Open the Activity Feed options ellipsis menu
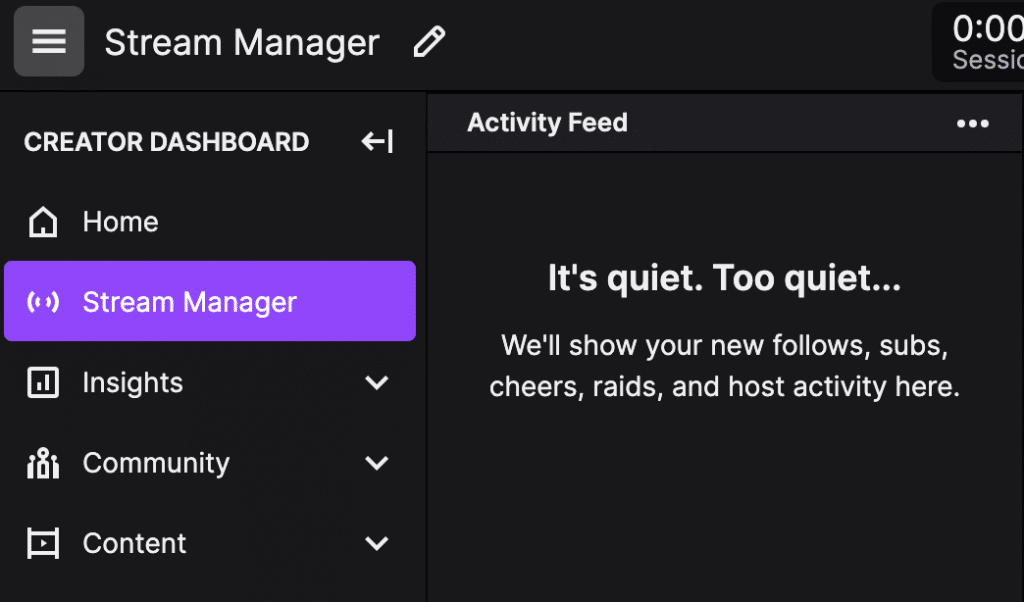 coord(972,123)
